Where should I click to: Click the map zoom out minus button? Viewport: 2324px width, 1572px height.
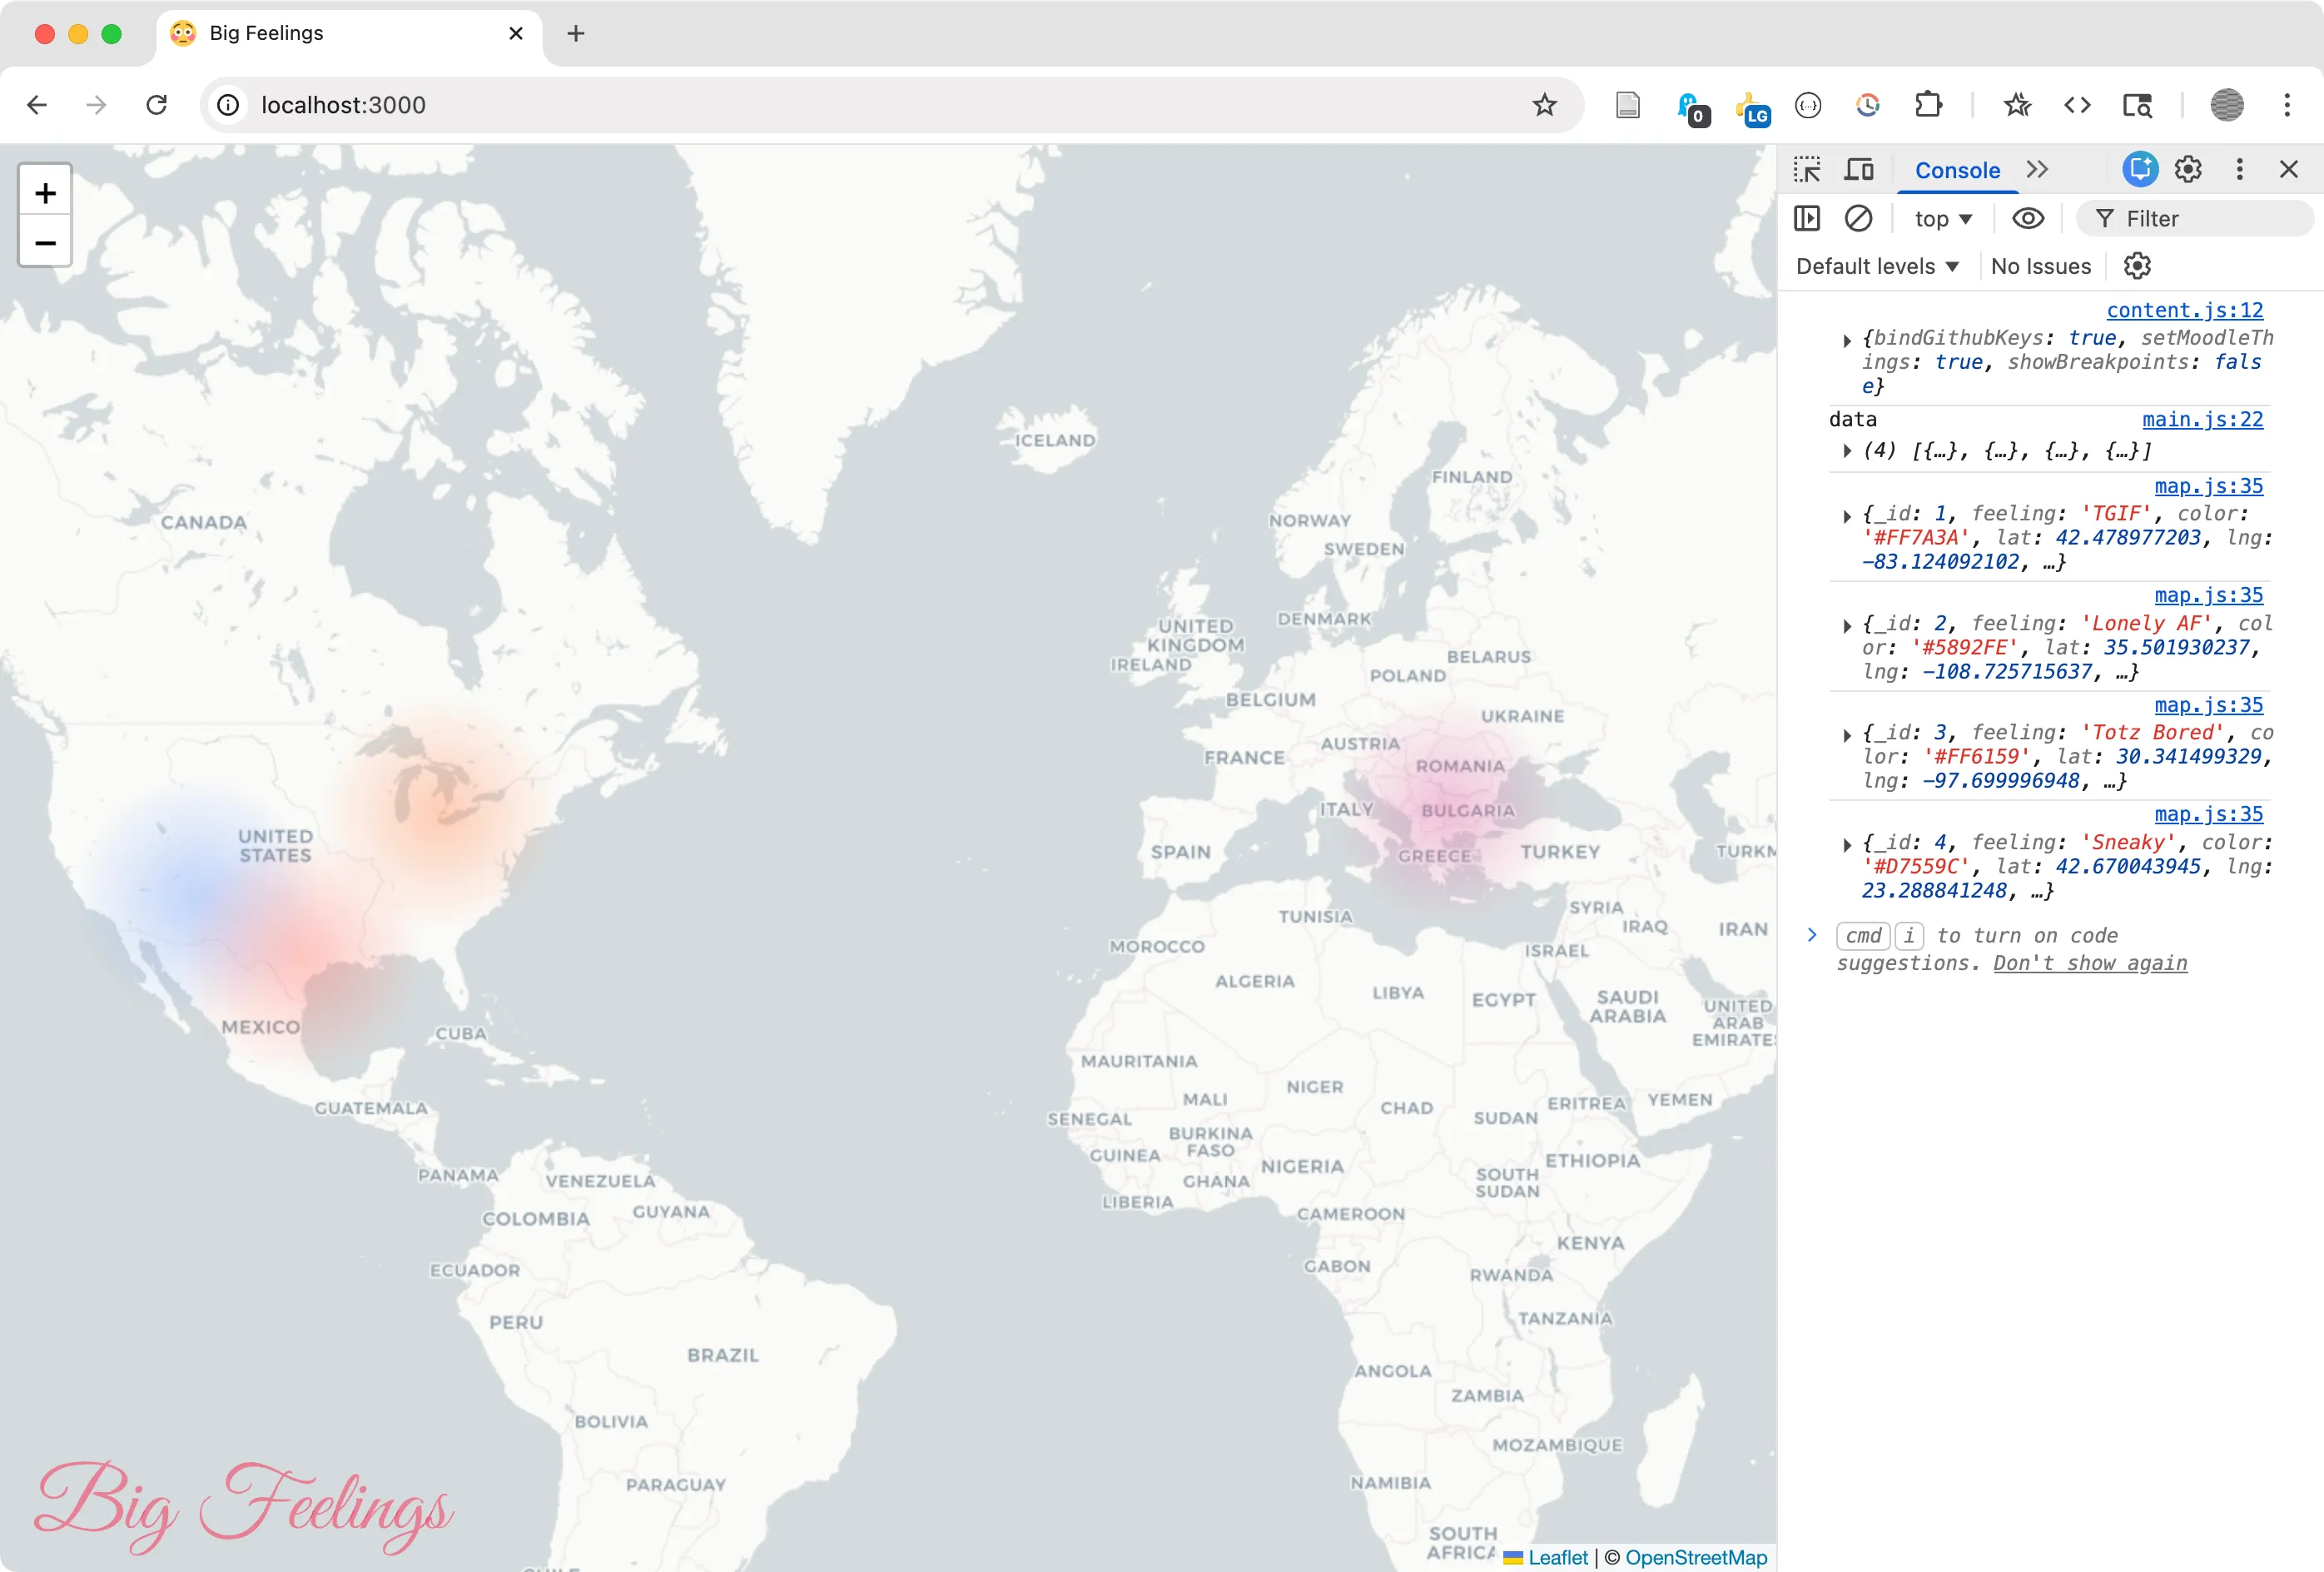(x=45, y=243)
